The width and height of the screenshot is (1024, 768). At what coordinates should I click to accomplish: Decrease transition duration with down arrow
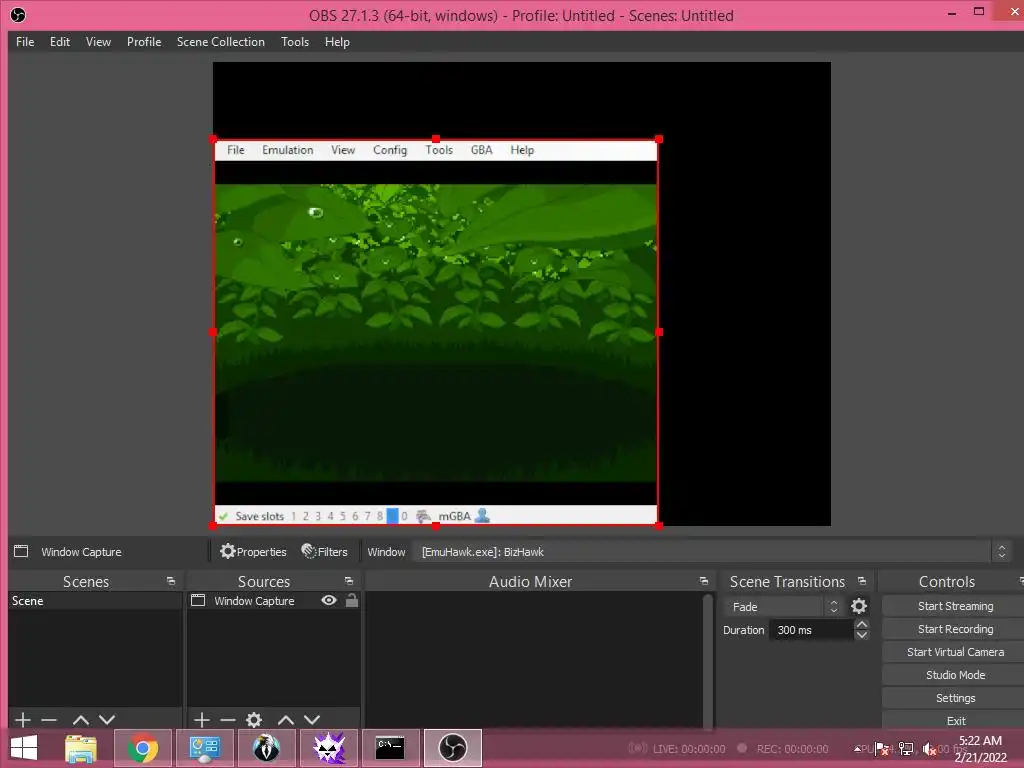(x=861, y=635)
